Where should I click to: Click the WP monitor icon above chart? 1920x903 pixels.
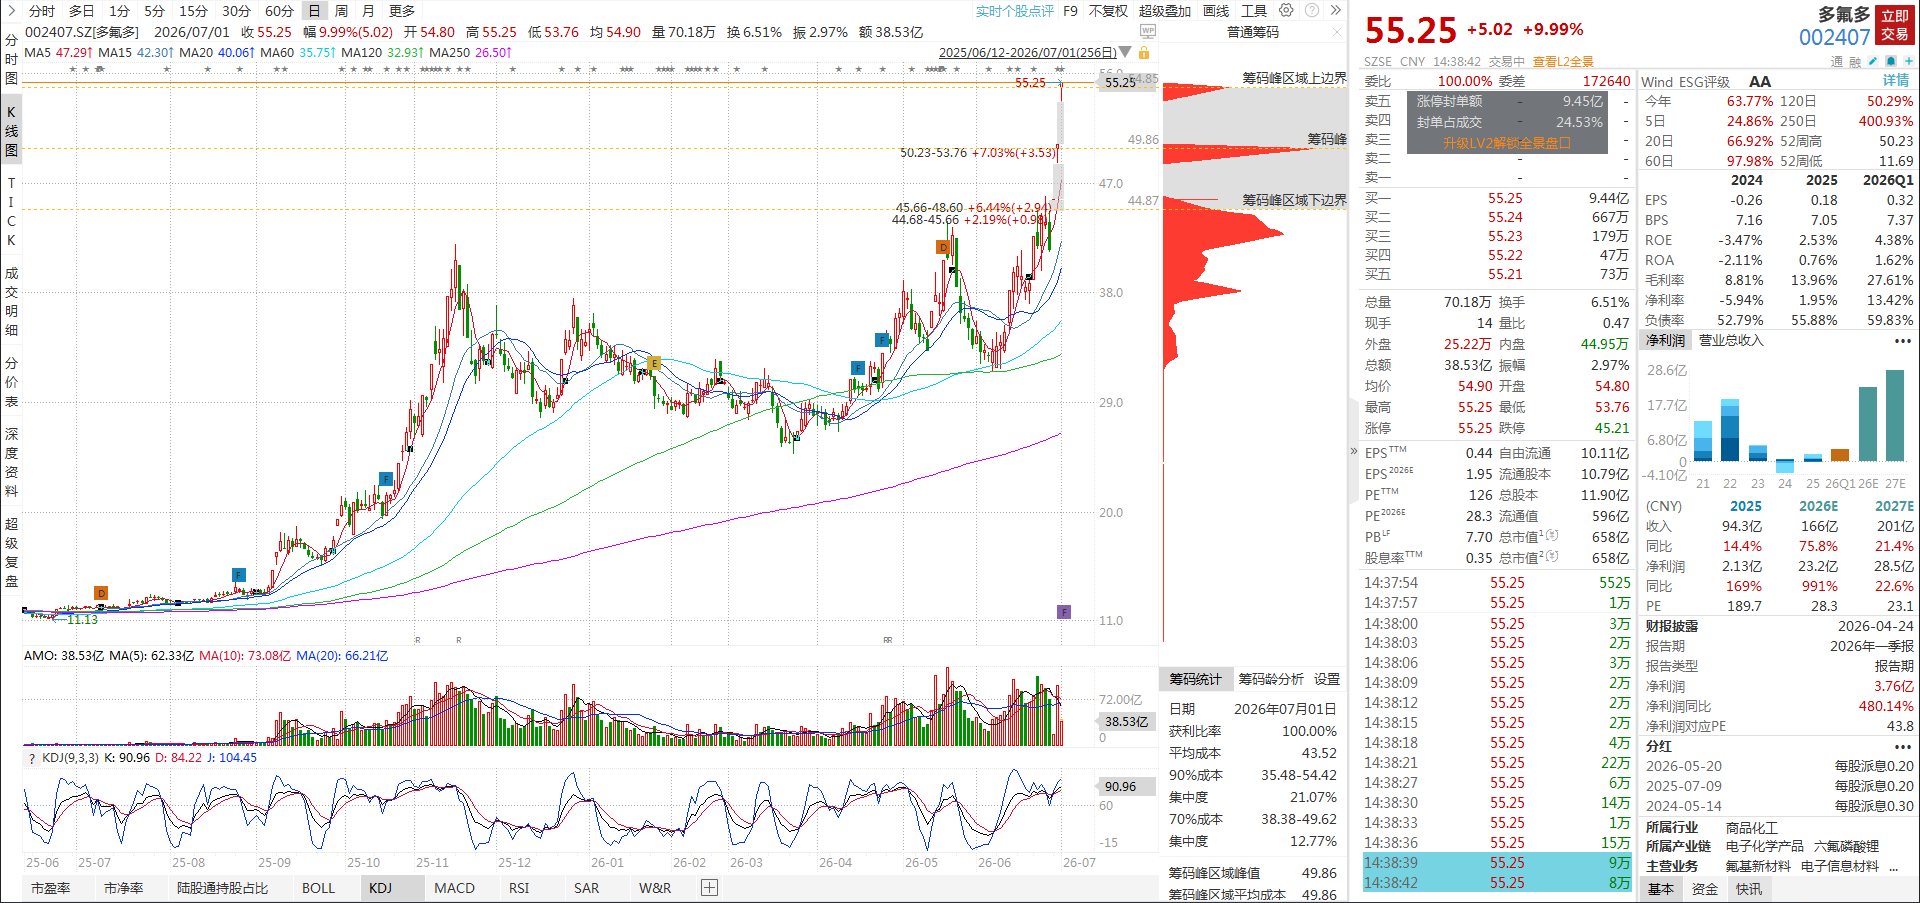tap(1148, 32)
